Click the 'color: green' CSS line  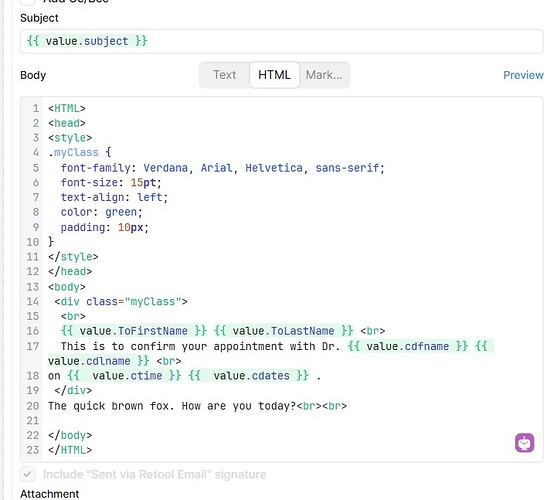click(101, 212)
